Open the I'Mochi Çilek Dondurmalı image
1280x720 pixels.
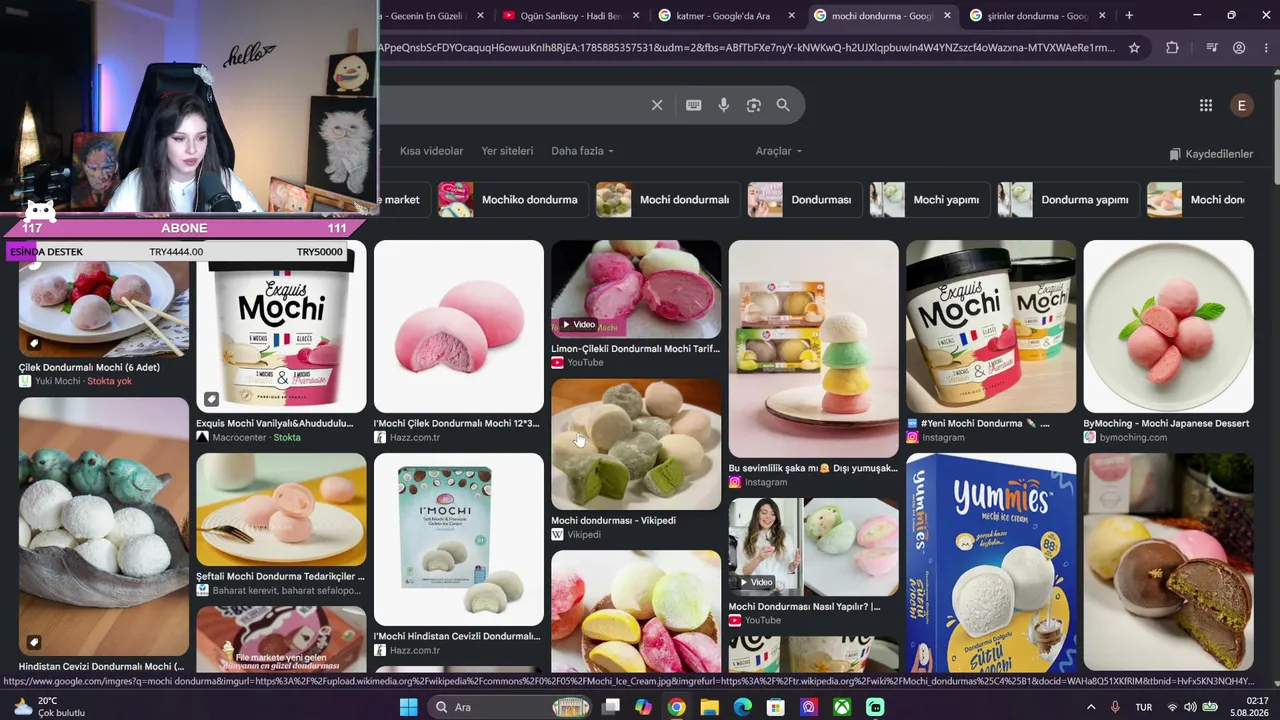coord(459,326)
